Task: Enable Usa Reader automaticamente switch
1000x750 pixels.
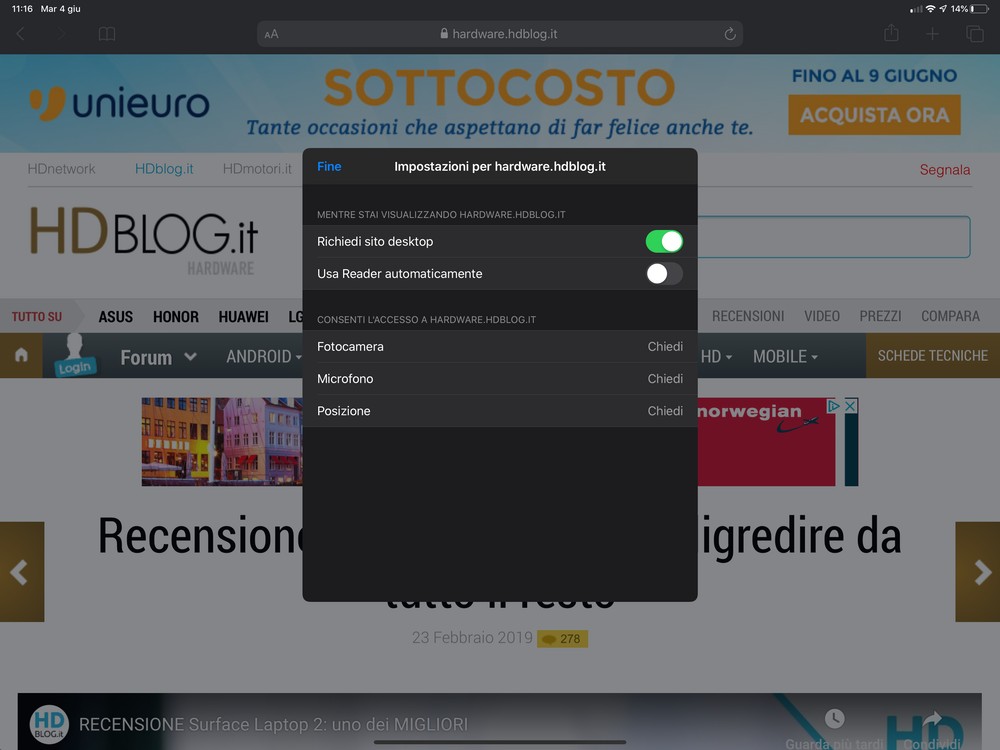Action: pyautogui.click(x=664, y=274)
